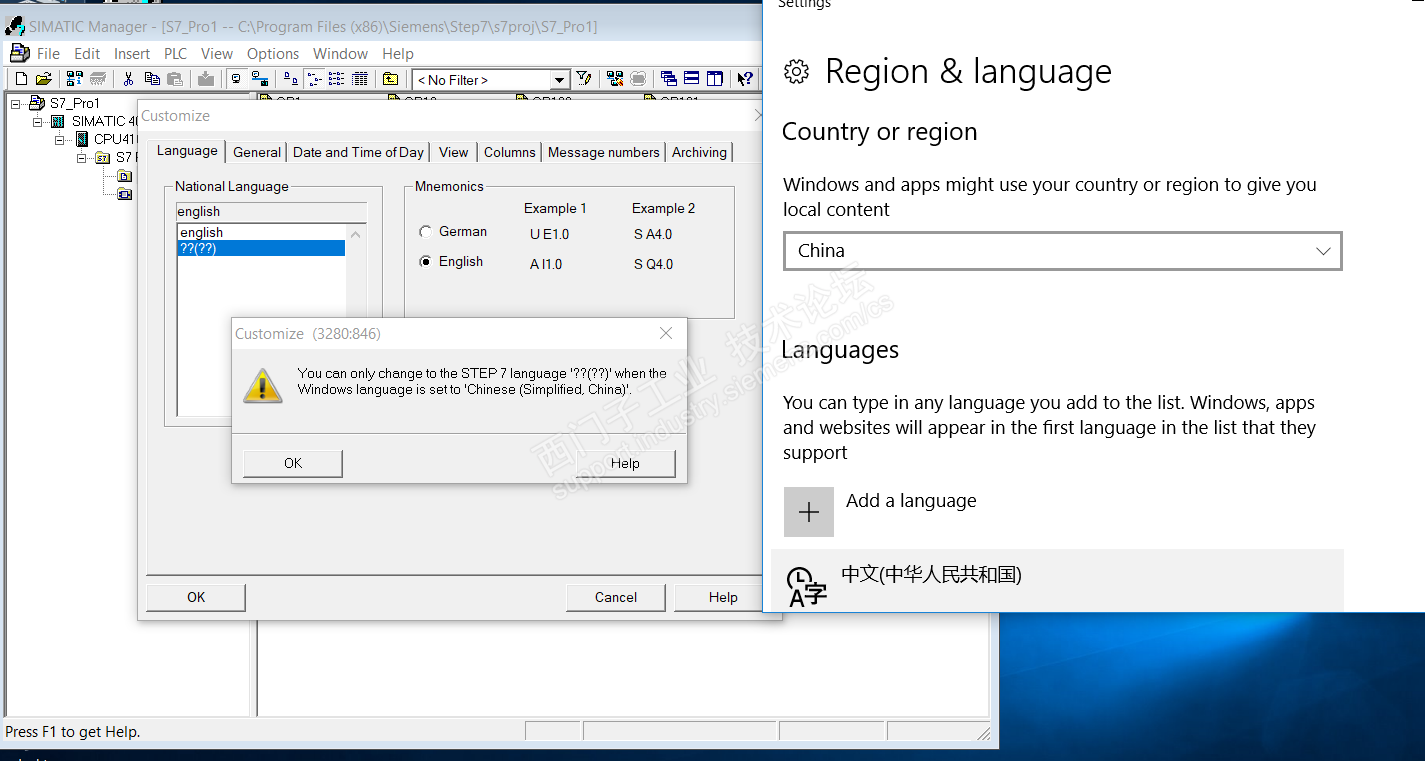Switch to the General tab
Image resolution: width=1425 pixels, height=761 pixels.
coord(257,152)
